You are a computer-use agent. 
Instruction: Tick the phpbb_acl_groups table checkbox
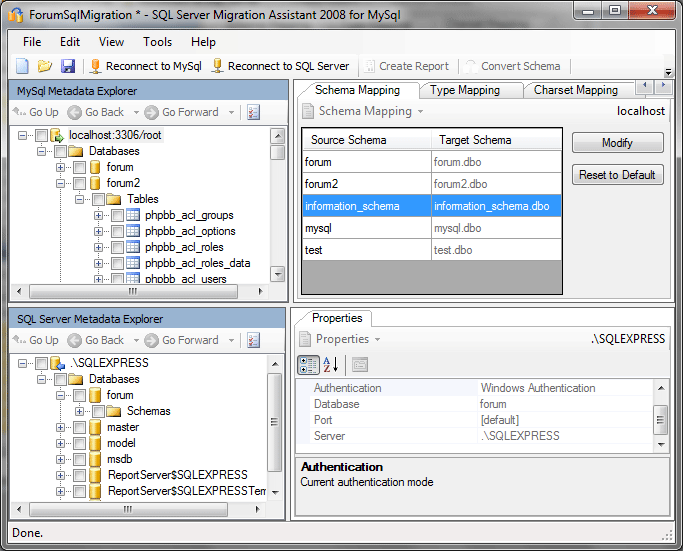pyautogui.click(x=117, y=215)
